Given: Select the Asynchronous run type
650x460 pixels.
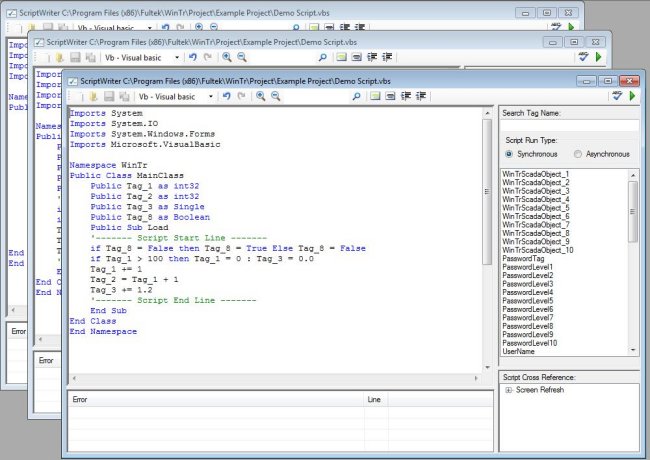Looking at the screenshot, I should click(x=578, y=154).
